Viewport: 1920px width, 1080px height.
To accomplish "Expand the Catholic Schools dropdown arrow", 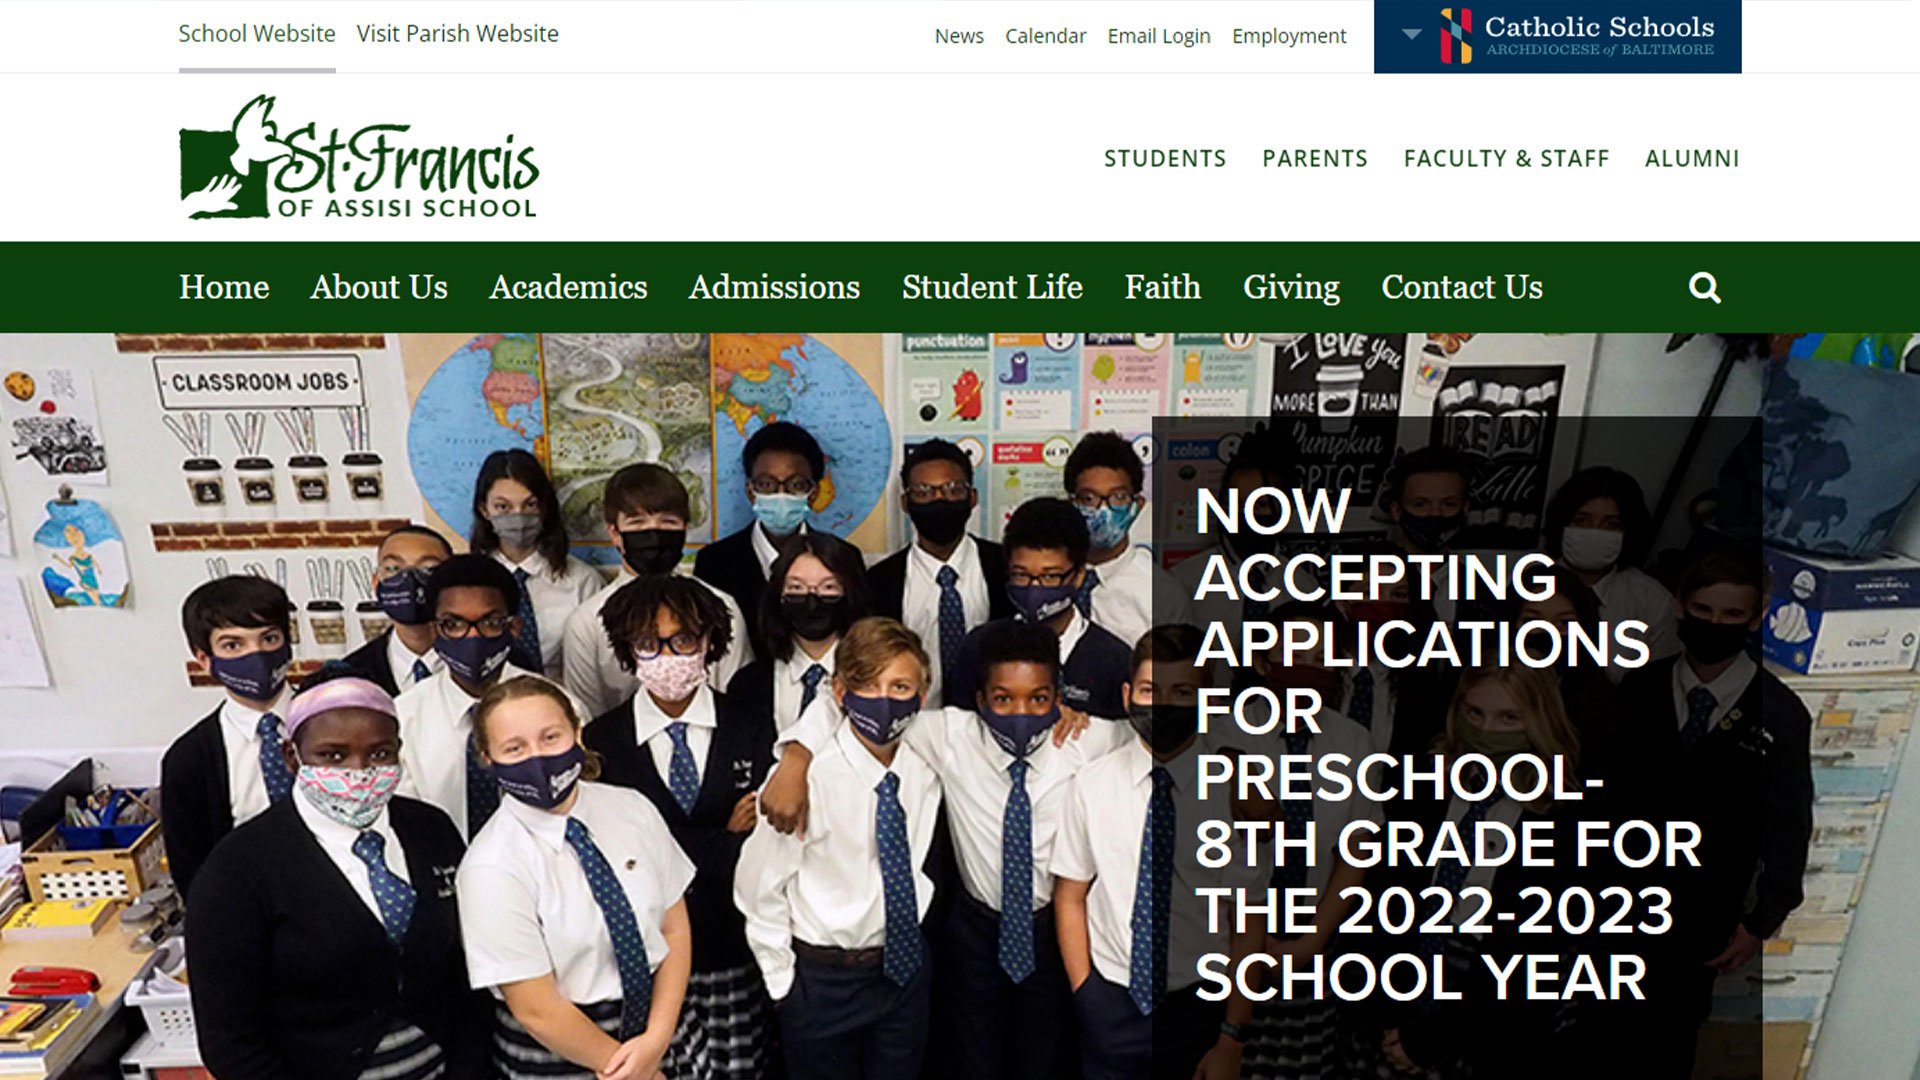I will point(1411,34).
